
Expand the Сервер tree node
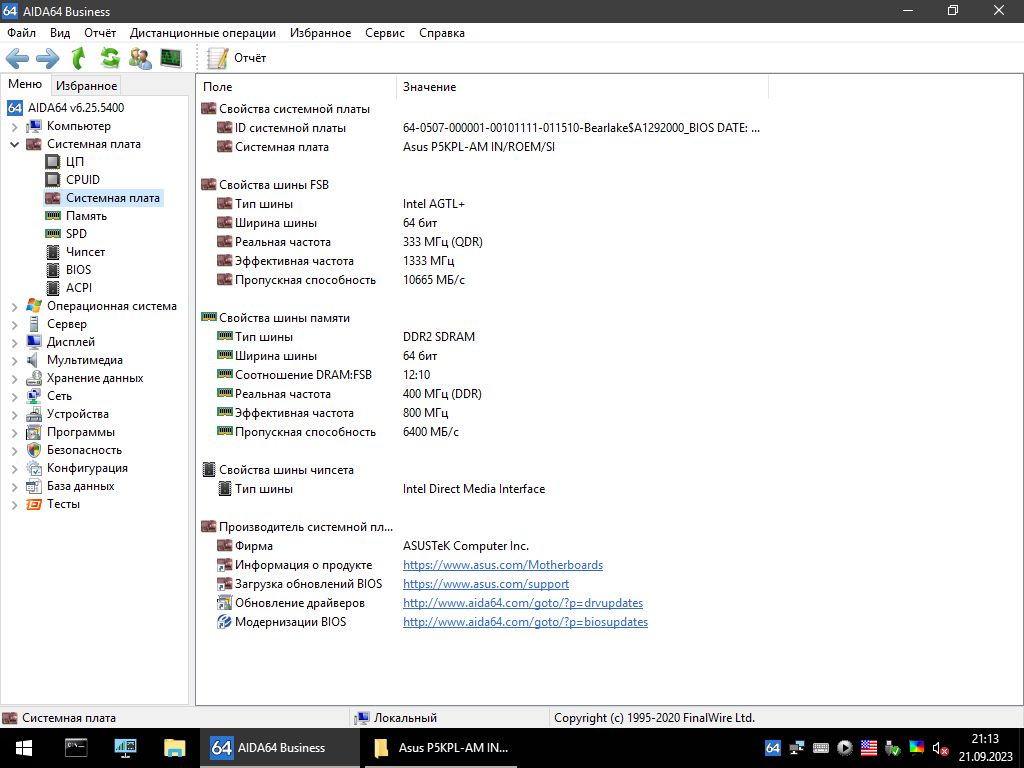(14, 324)
